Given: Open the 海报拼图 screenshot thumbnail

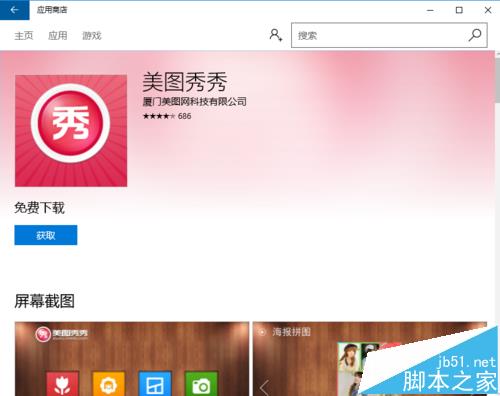Looking at the screenshot, I should point(369,359).
